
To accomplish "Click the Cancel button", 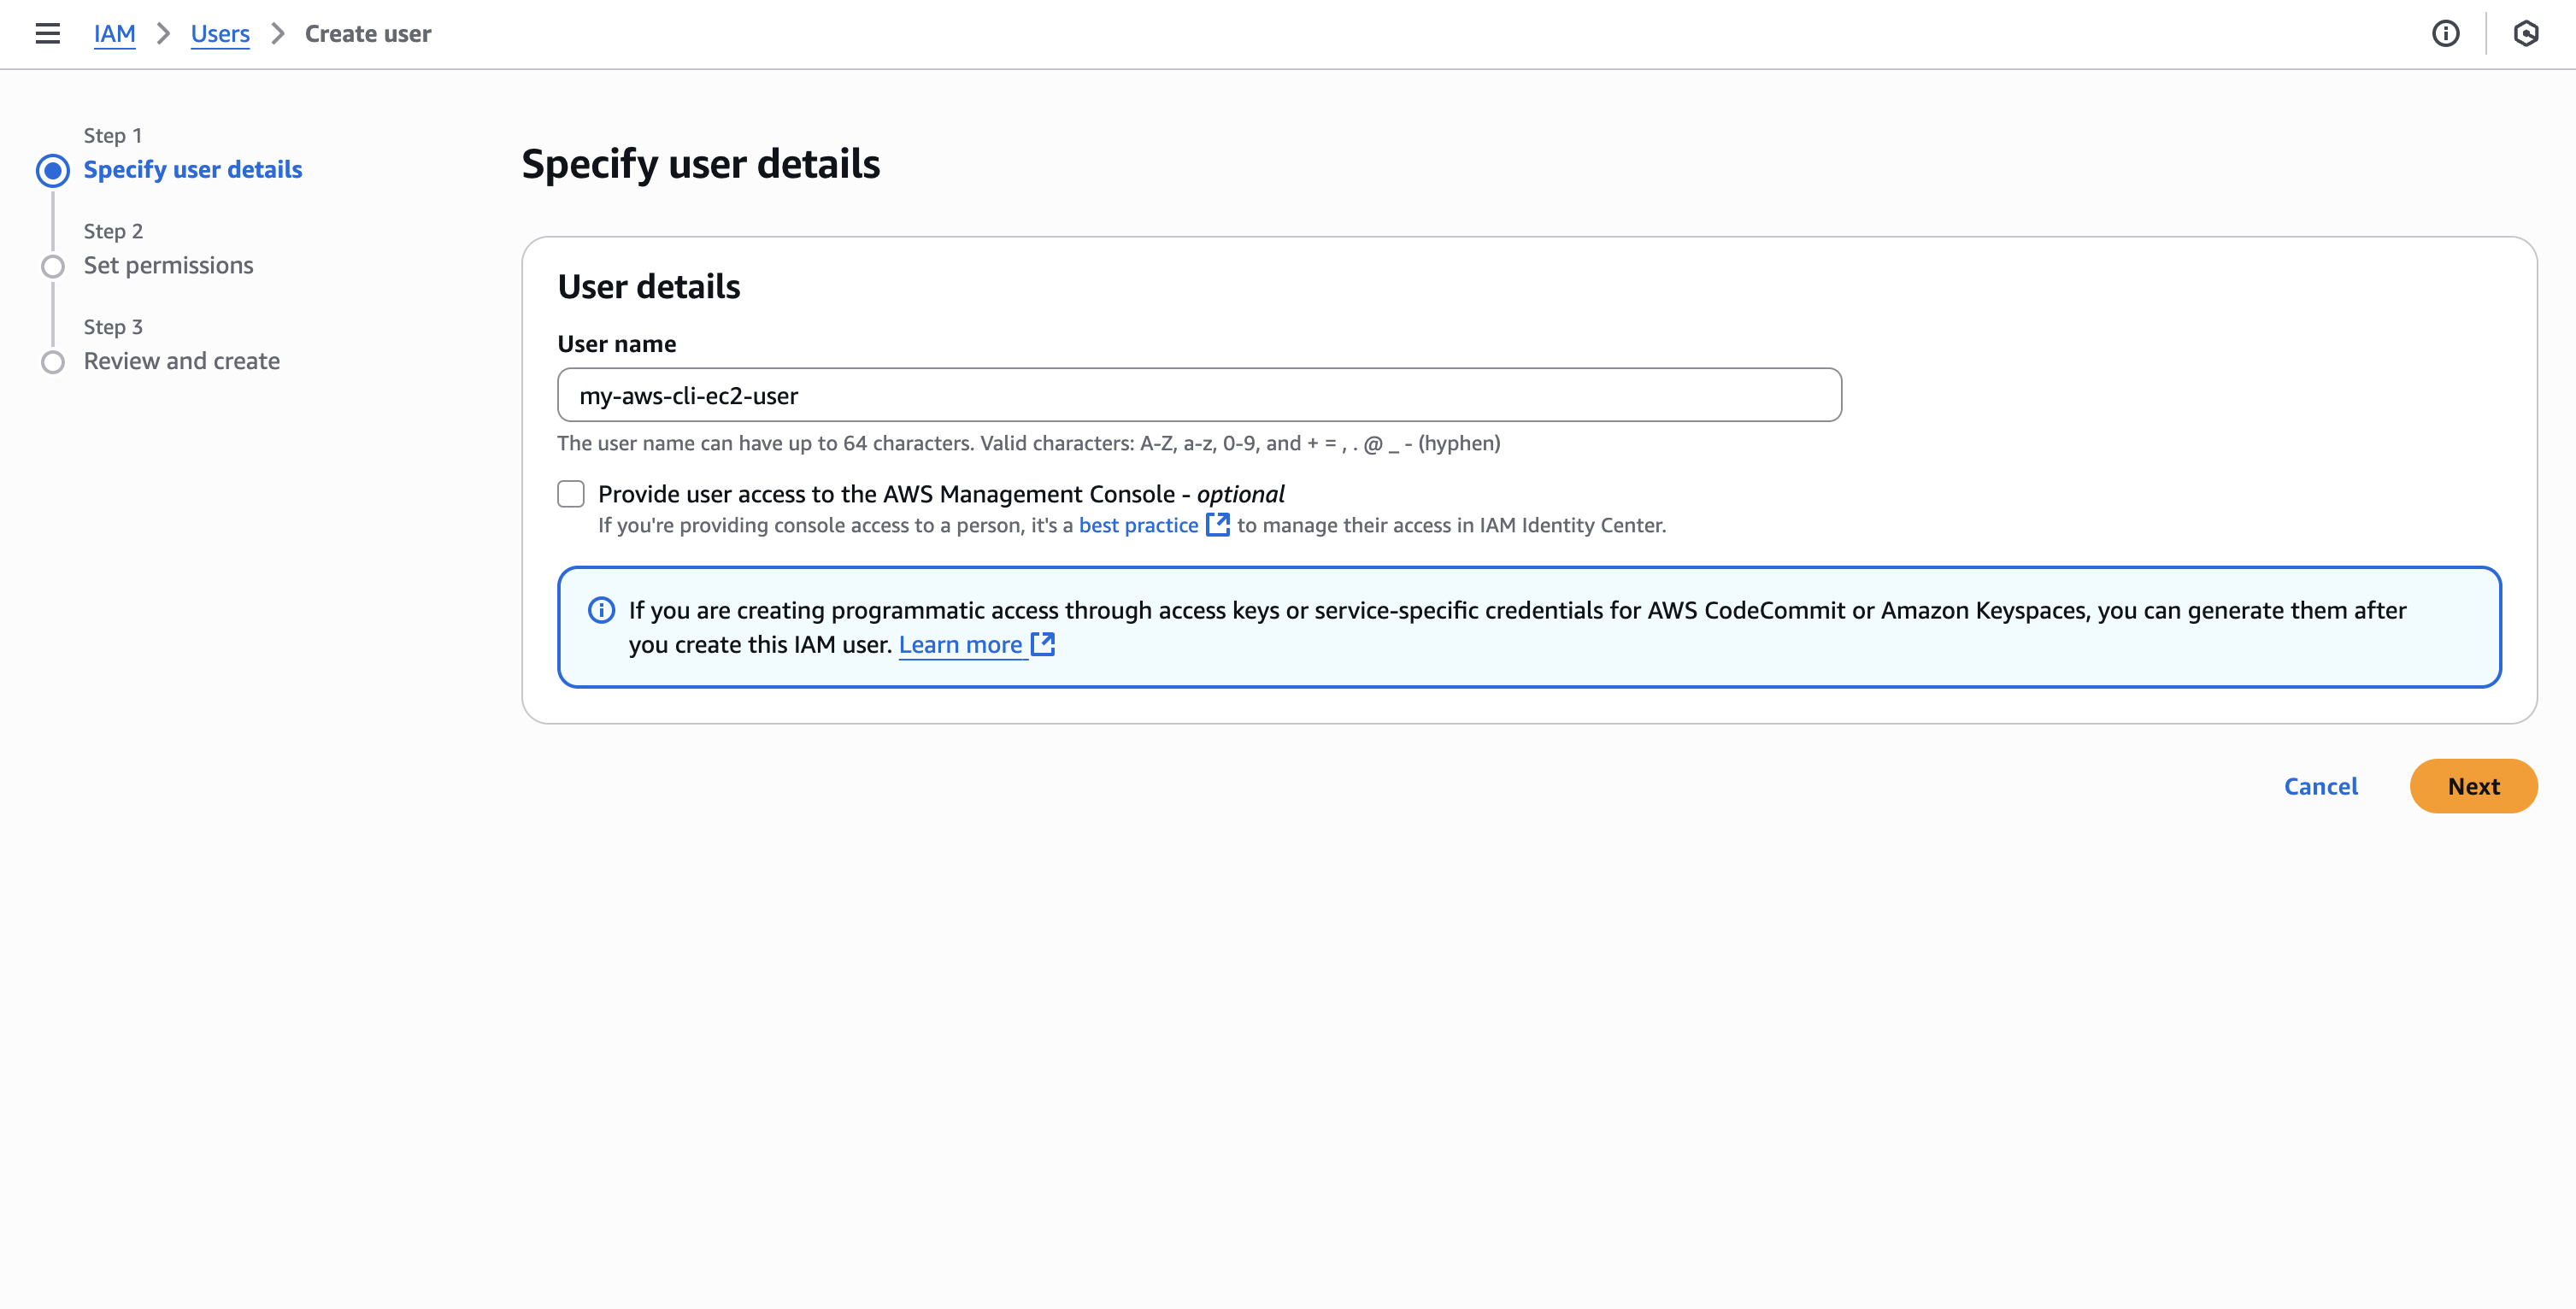I will [x=2320, y=786].
